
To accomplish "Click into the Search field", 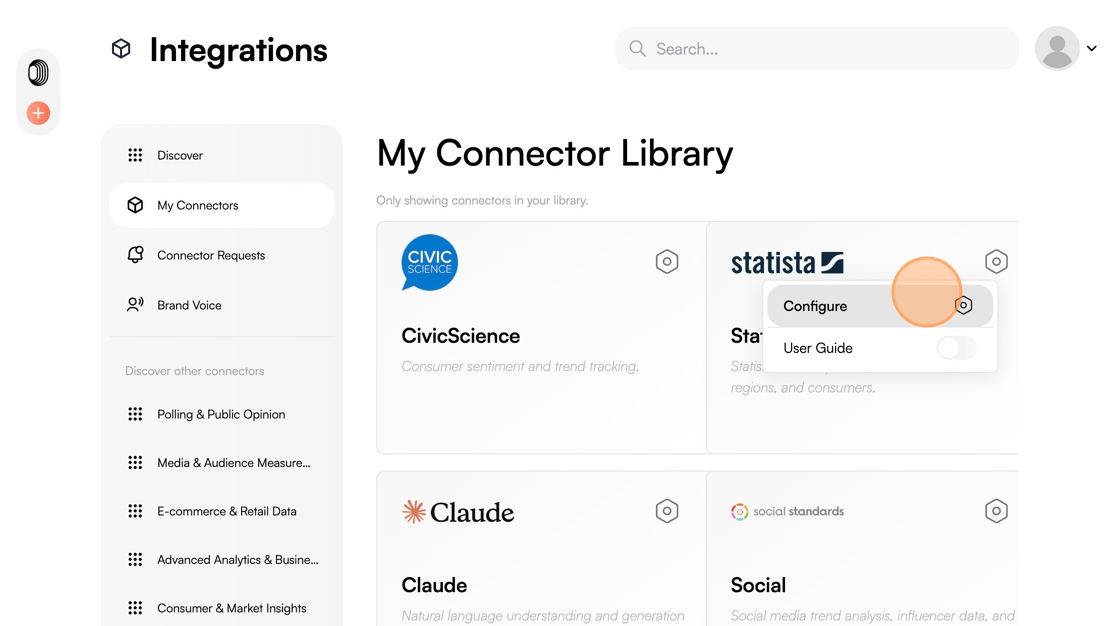I will pos(817,49).
